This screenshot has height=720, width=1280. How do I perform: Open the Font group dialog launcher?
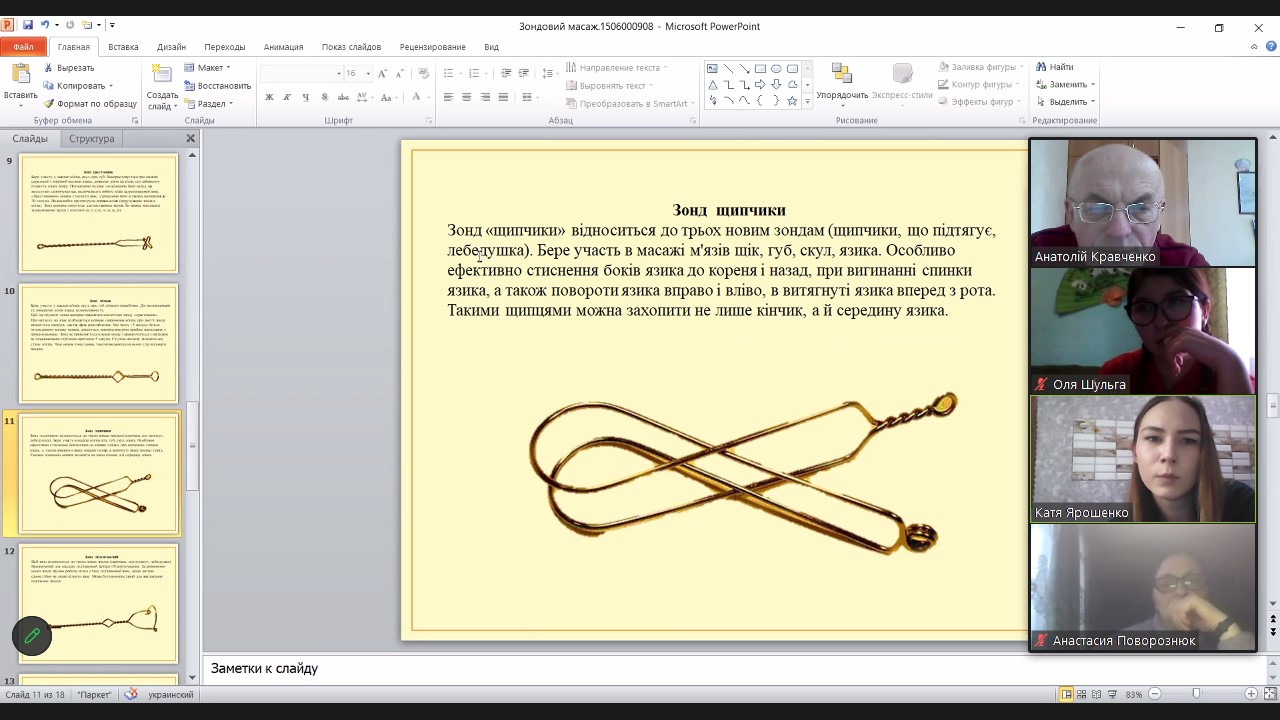pyautogui.click(x=428, y=120)
